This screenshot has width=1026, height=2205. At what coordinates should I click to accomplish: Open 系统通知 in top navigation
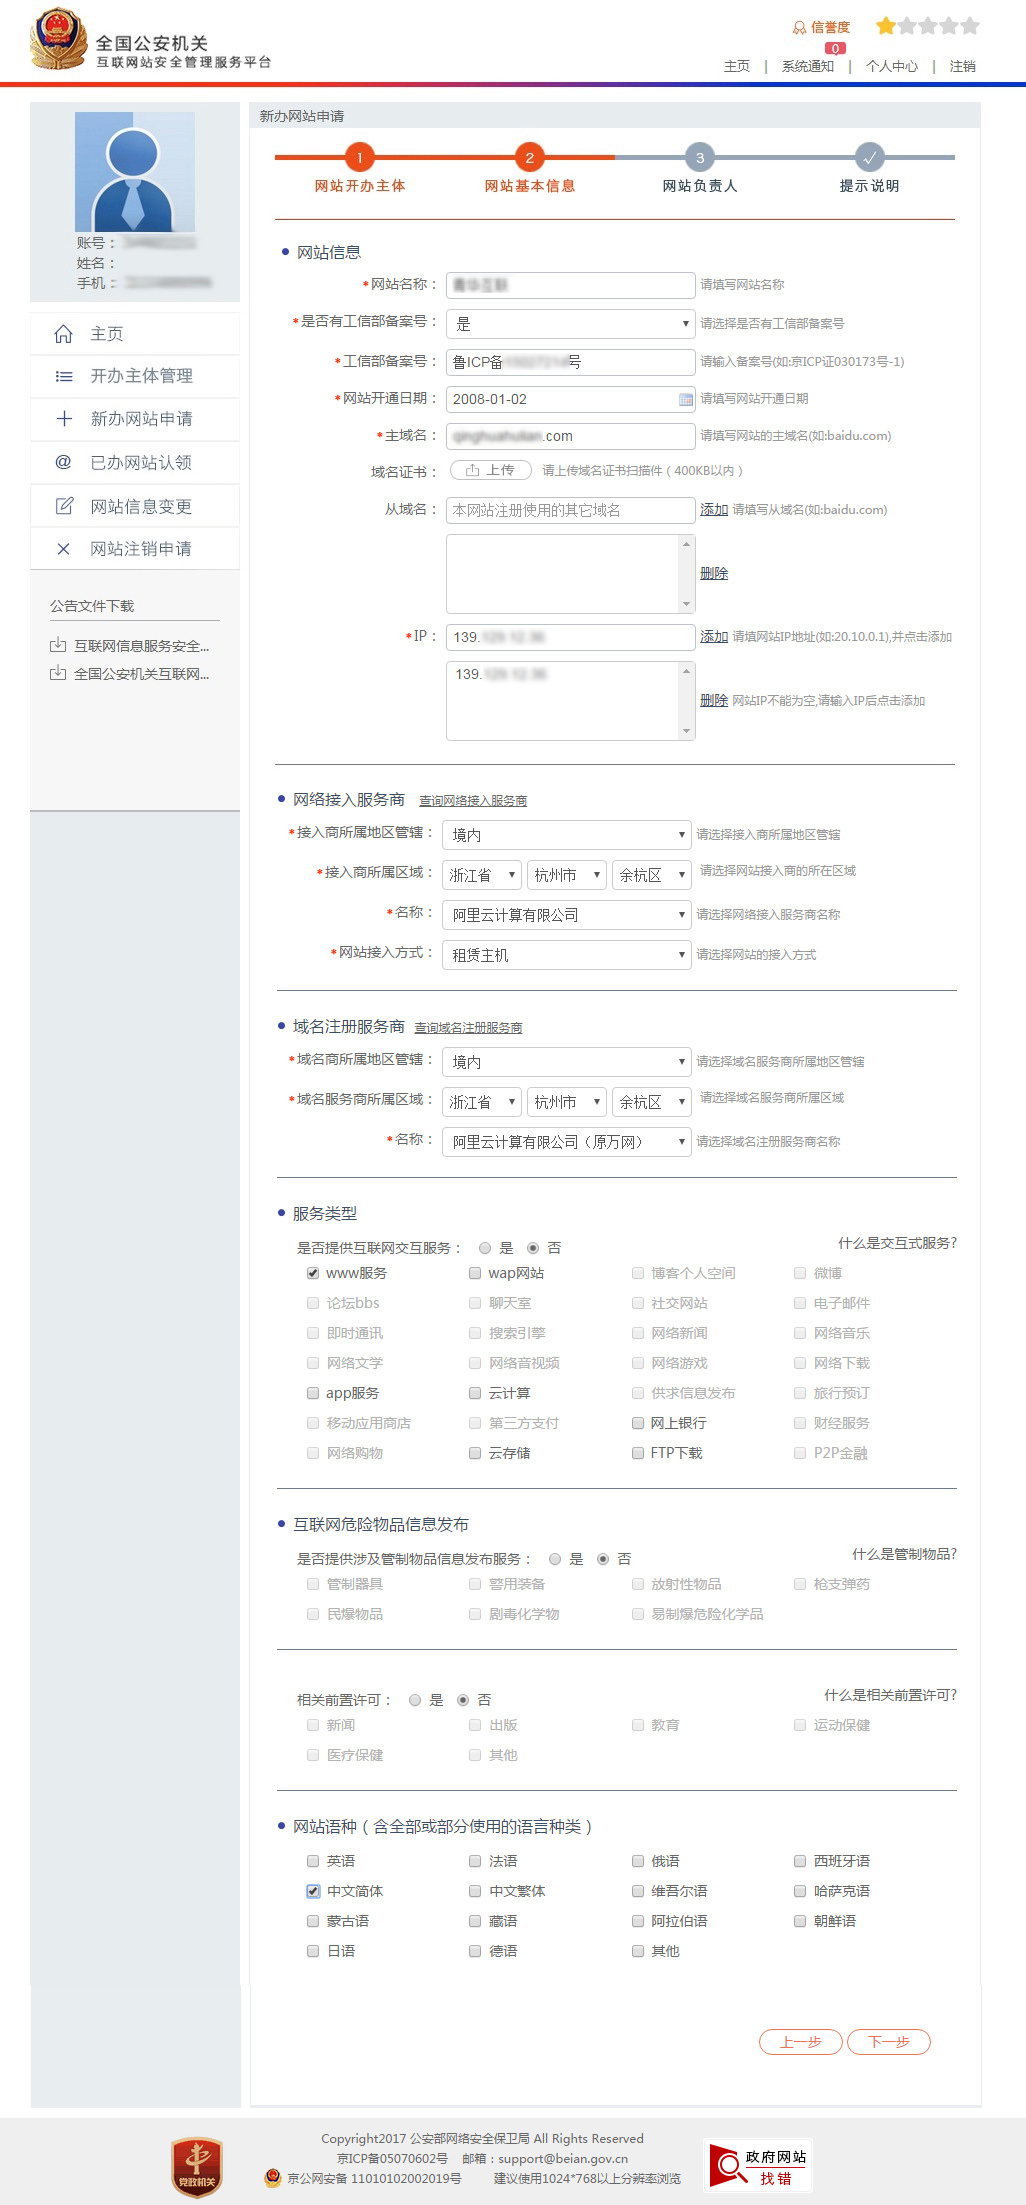click(x=808, y=66)
